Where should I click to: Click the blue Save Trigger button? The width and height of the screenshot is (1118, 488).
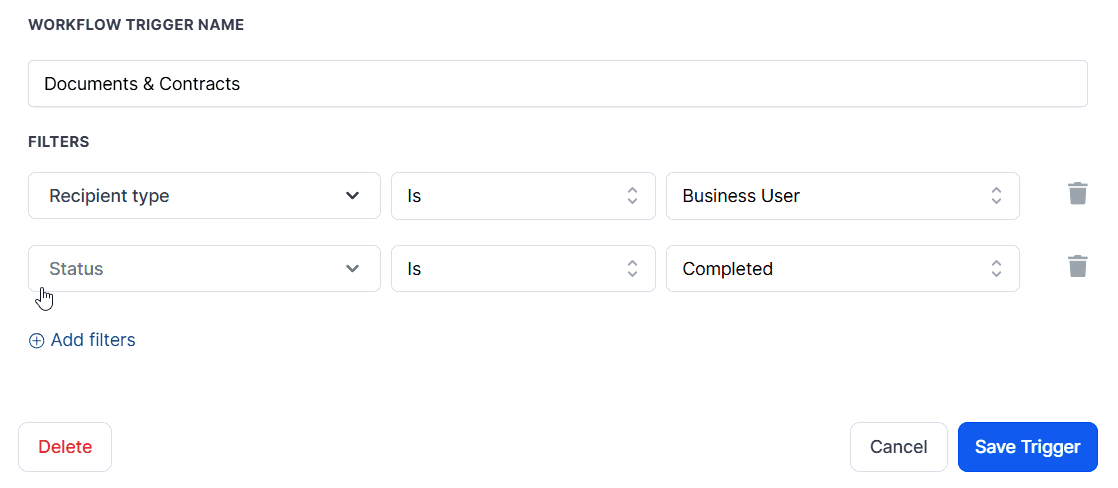tap(1027, 447)
